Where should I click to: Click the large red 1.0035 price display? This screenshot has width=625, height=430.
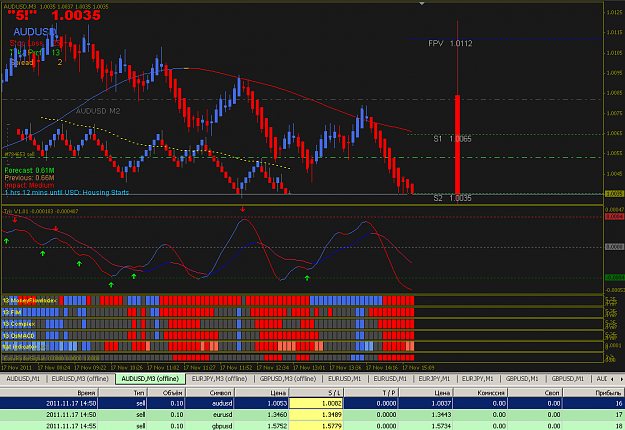tap(76, 16)
